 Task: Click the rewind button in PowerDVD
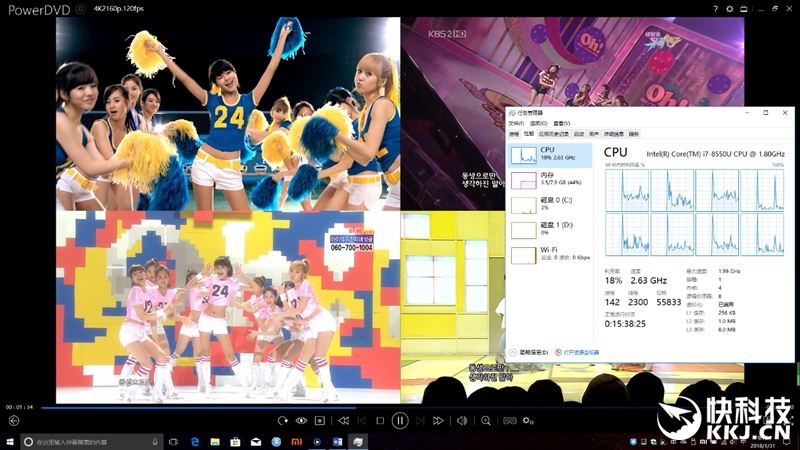(343, 421)
